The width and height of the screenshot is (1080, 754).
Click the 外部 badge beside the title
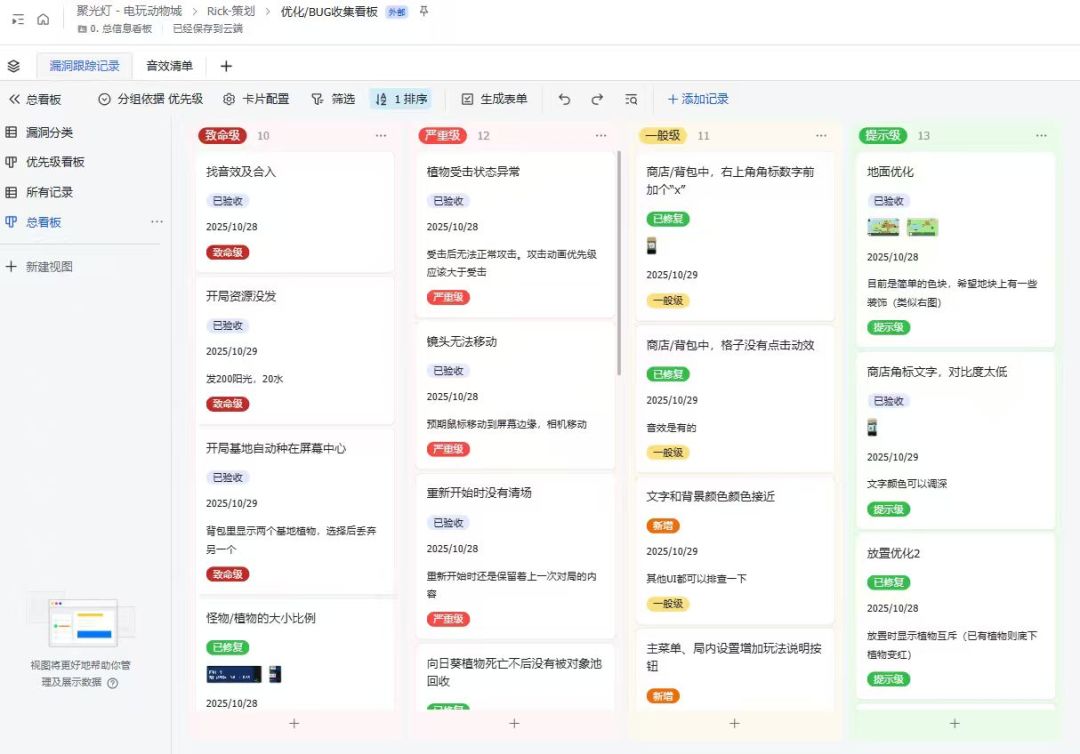[x=397, y=12]
